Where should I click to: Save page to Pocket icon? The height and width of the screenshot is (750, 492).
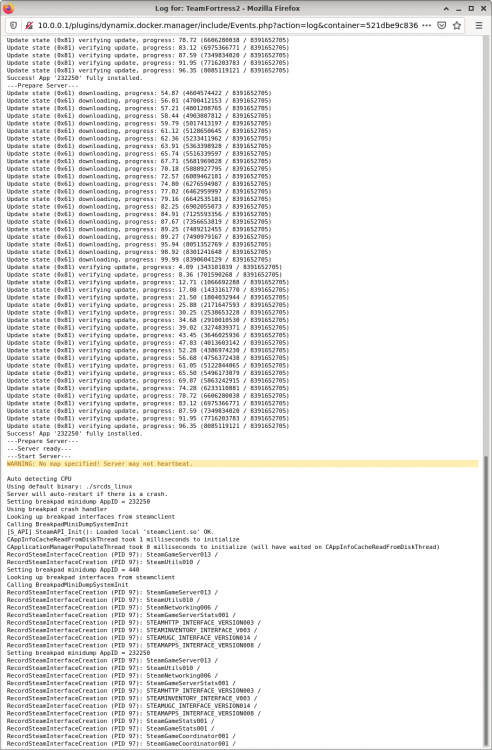[x=442, y=25]
